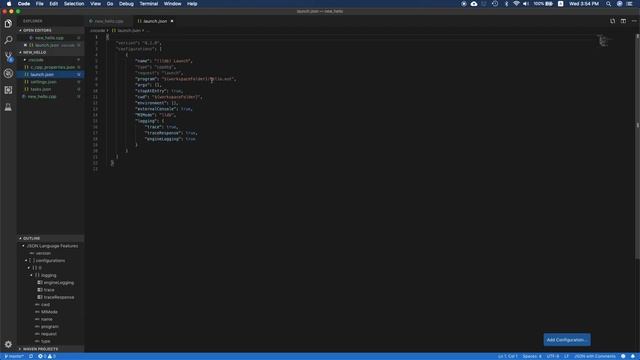Click the editor minimap preview
The height and width of the screenshot is (360, 640).
pos(603,40)
